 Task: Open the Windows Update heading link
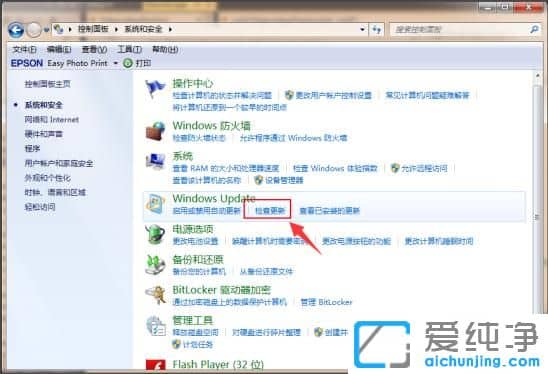click(214, 198)
